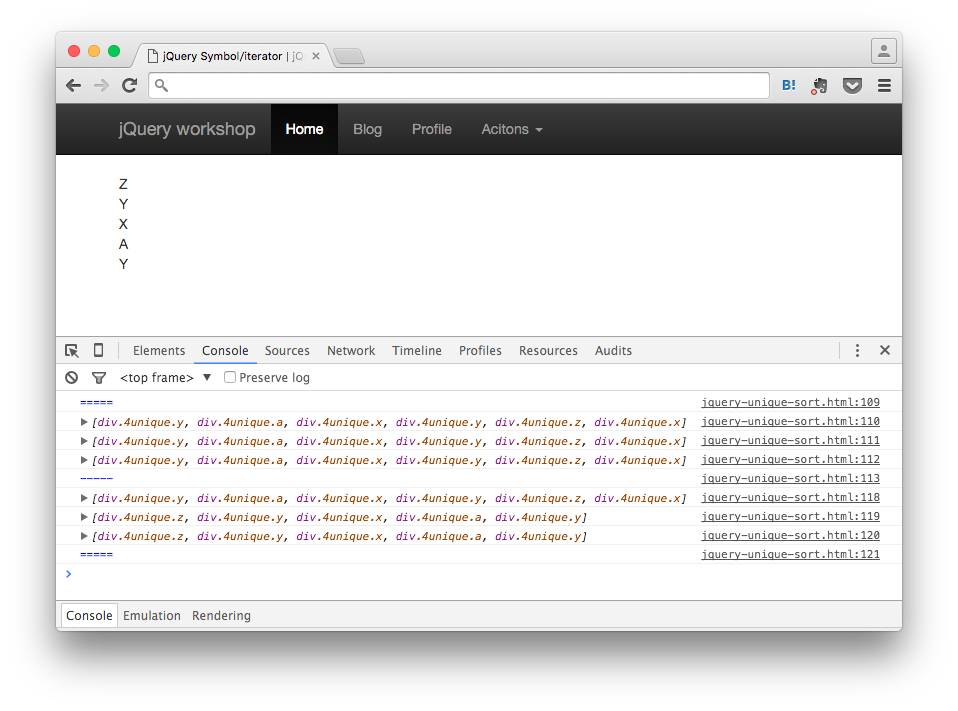The width and height of the screenshot is (958, 711).
Task: Reload the page via refresh icon
Action: point(129,85)
